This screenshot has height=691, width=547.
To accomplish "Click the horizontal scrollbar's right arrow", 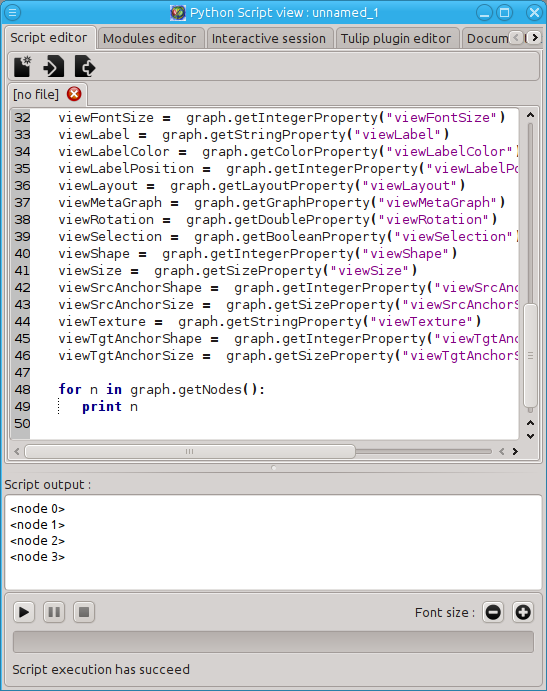I will tap(515, 451).
